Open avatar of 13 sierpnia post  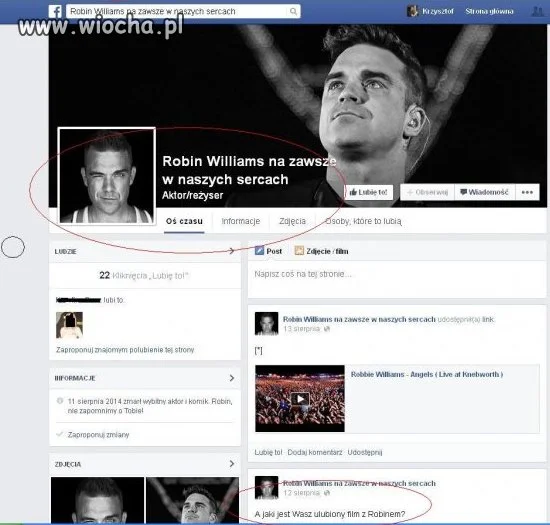coord(266,323)
